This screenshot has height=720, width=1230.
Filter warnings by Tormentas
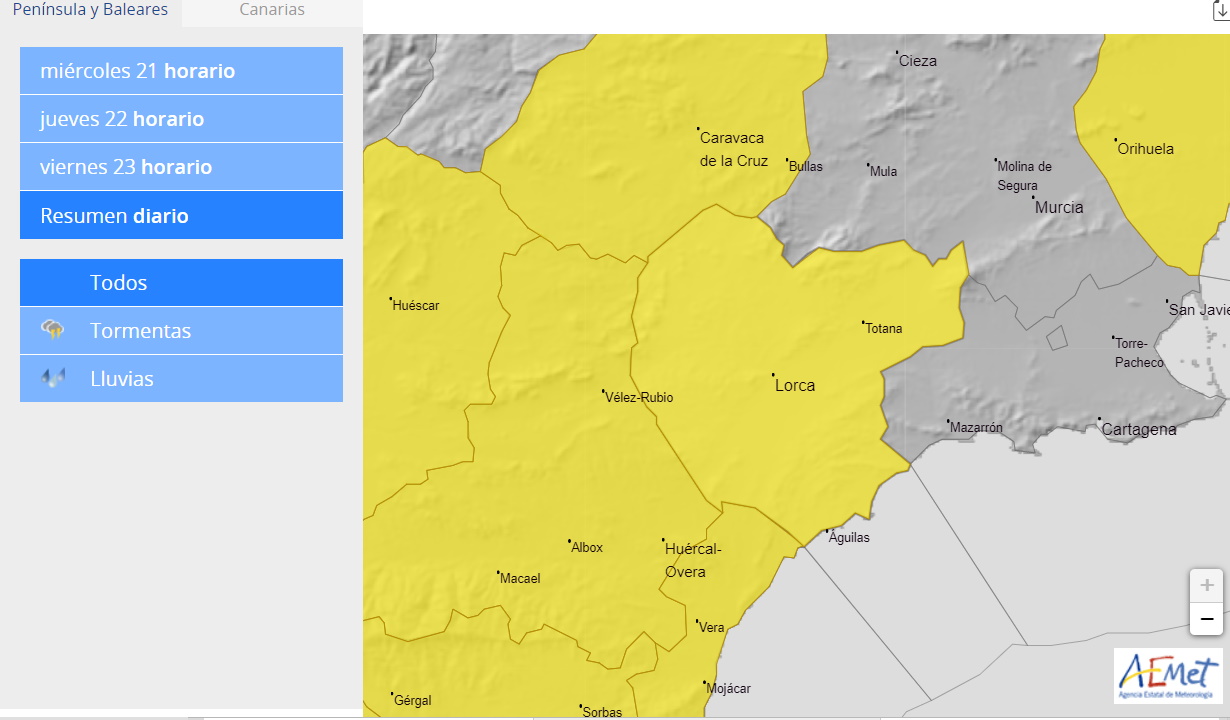tap(181, 331)
